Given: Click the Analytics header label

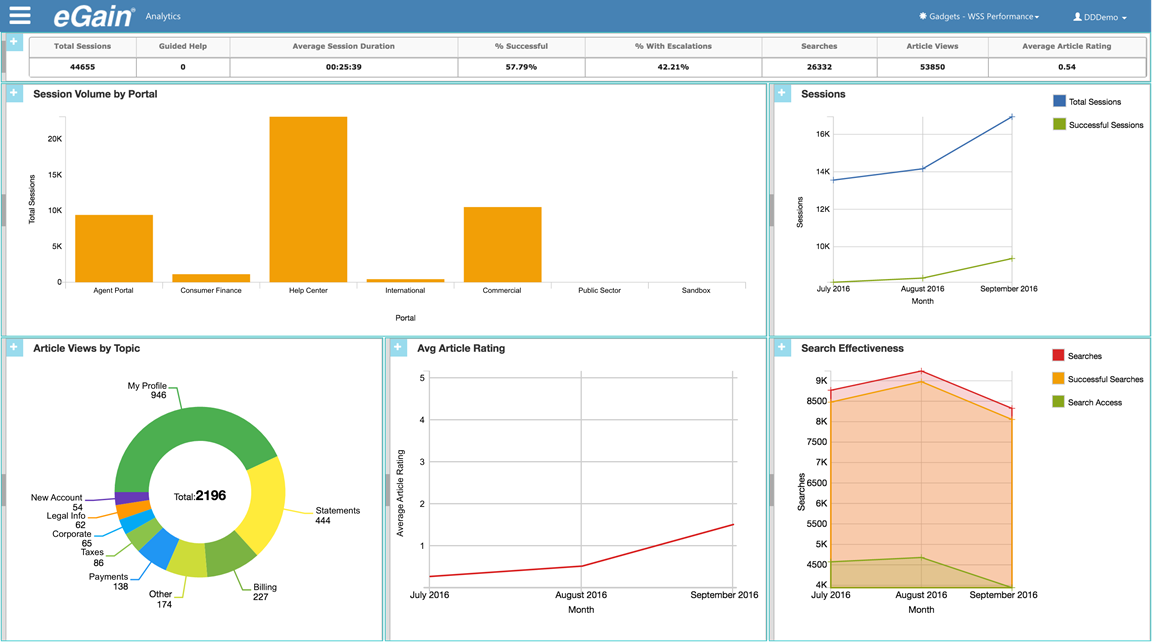Looking at the screenshot, I should pyautogui.click(x=163, y=17).
